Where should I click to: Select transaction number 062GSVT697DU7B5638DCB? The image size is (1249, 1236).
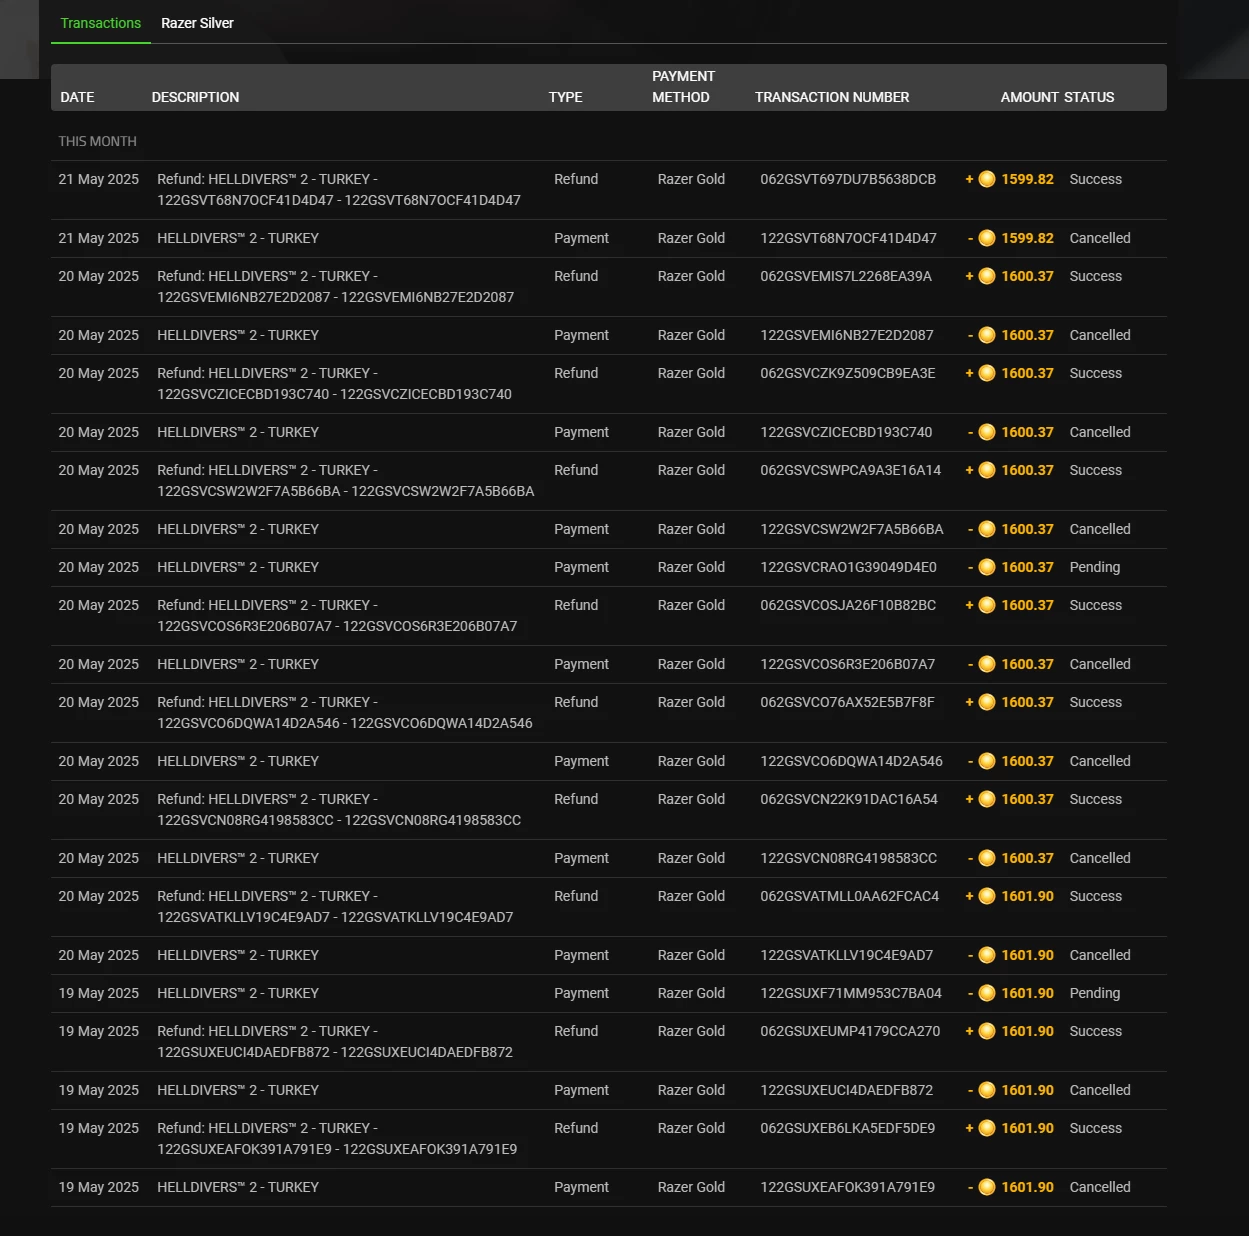[x=848, y=179]
